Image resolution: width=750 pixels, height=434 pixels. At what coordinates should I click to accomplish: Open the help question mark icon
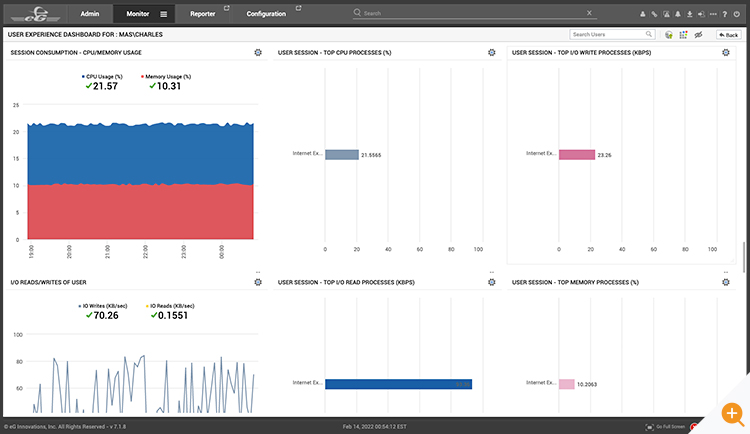(725, 14)
